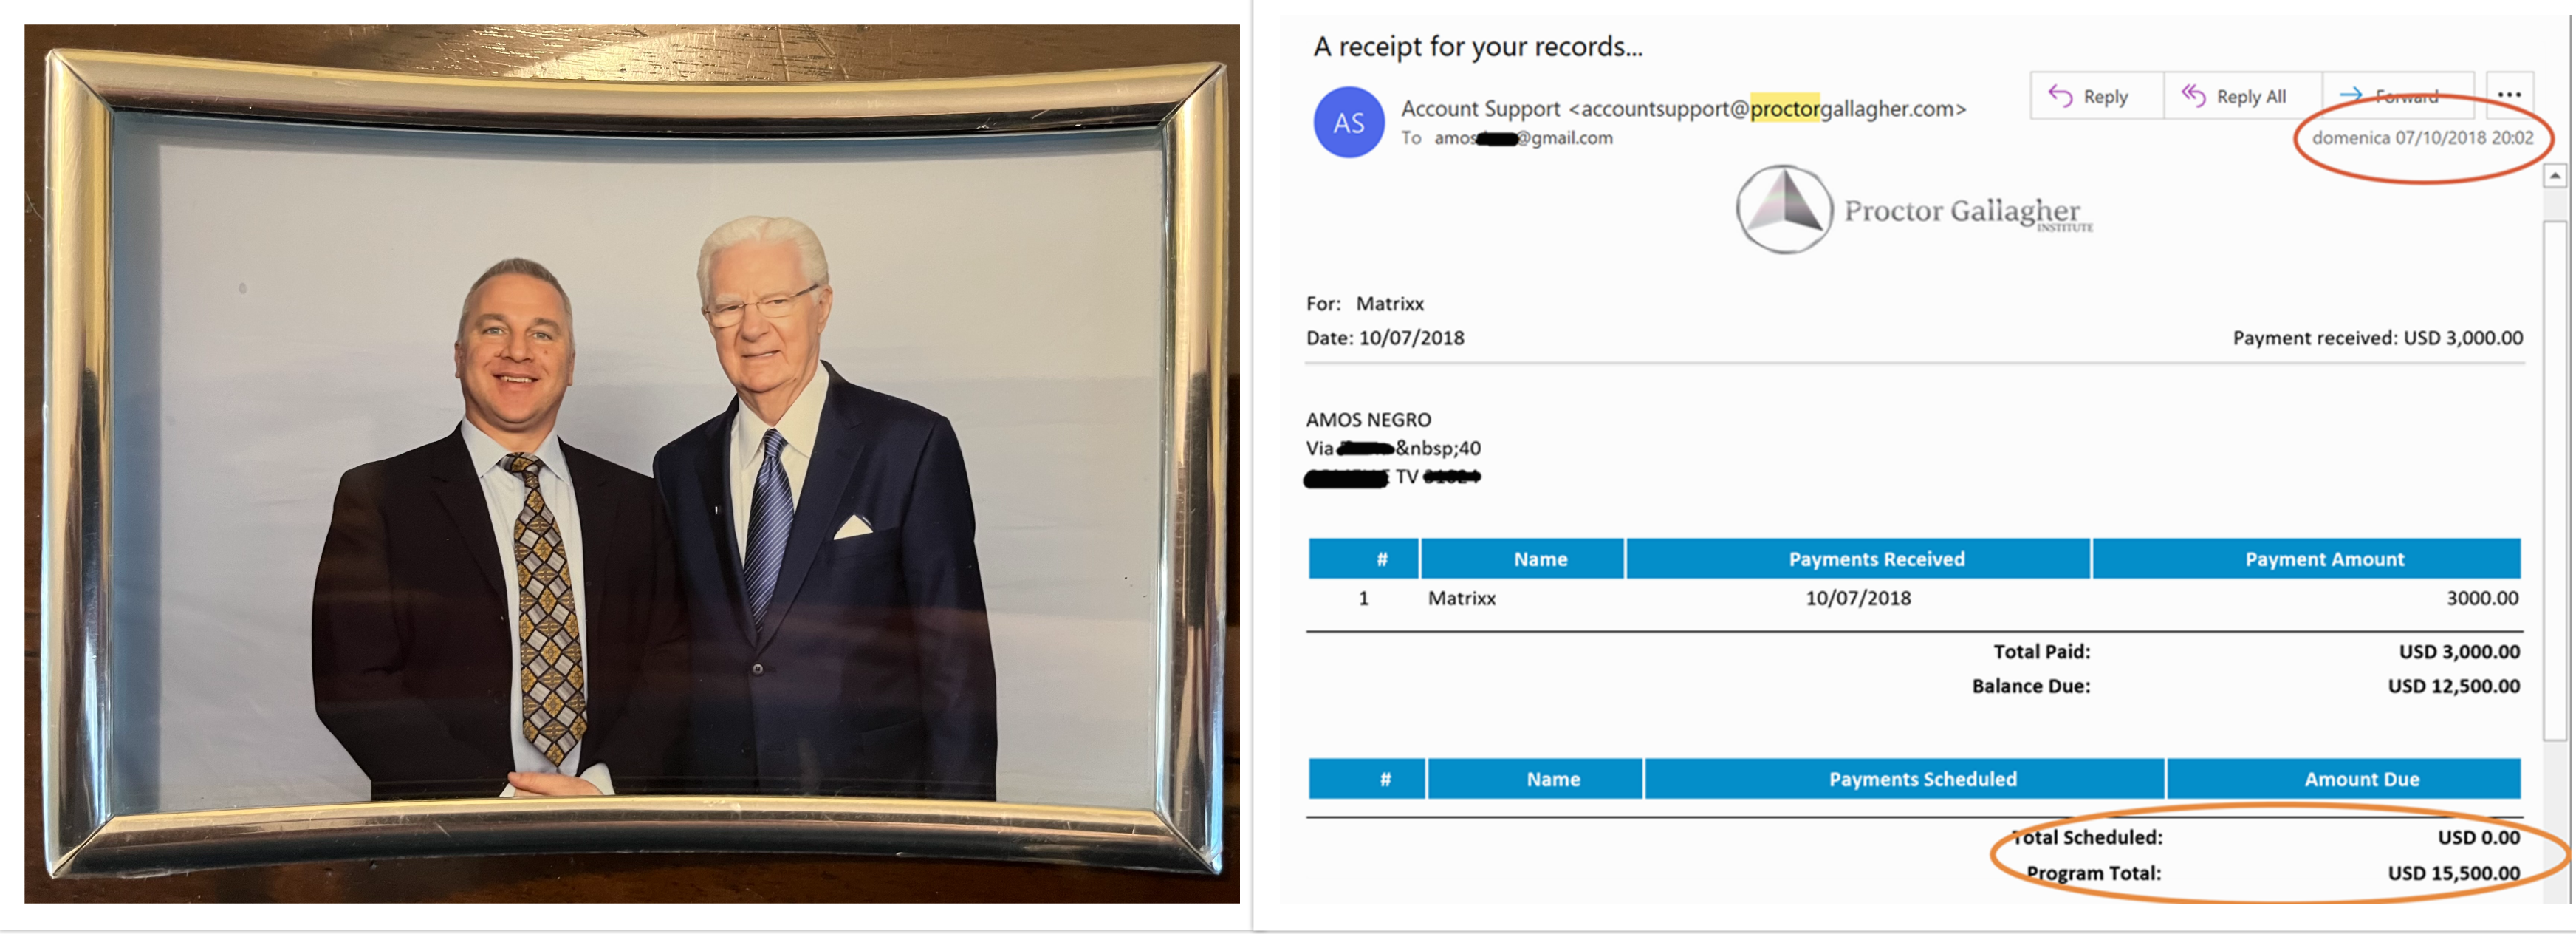This screenshot has width=2576, height=934.
Task: Click the Reply All button
Action: point(2242,96)
